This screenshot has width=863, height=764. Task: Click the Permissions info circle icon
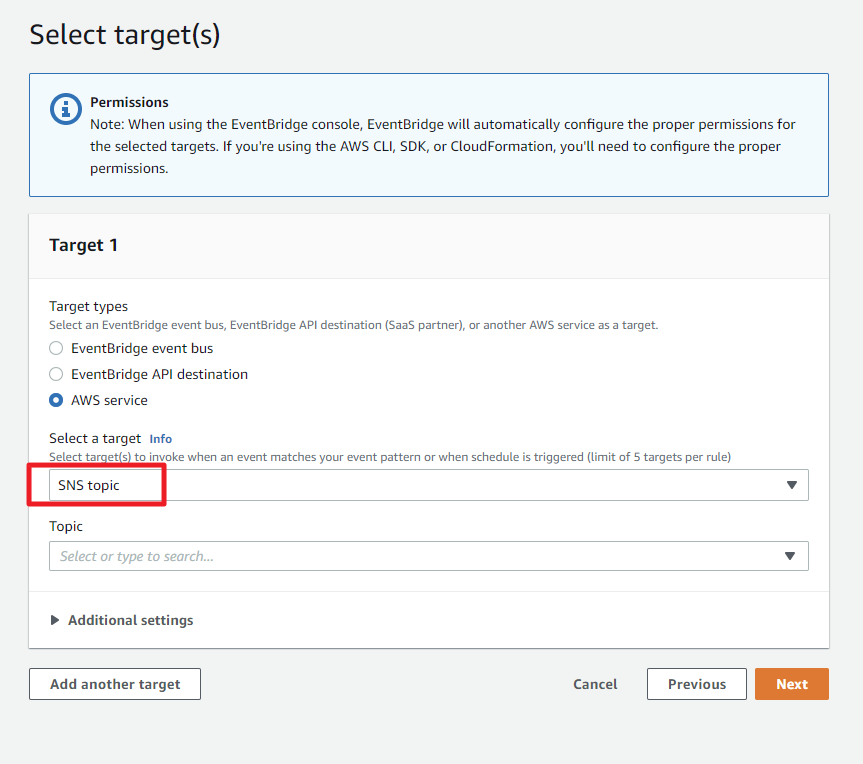click(66, 109)
